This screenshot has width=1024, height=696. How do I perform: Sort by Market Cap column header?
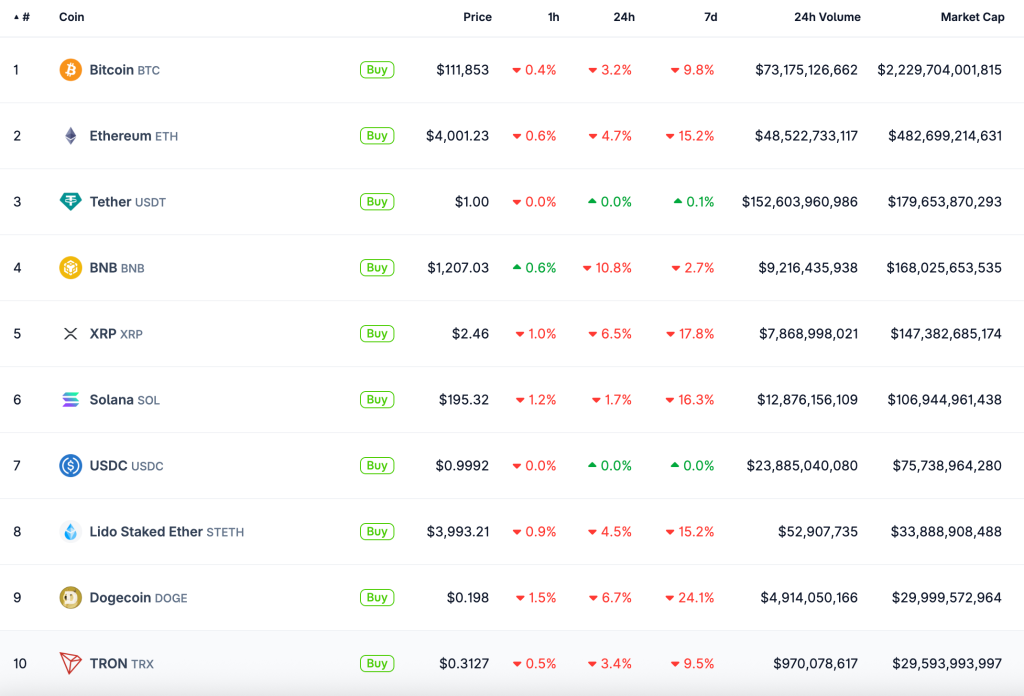coord(972,17)
